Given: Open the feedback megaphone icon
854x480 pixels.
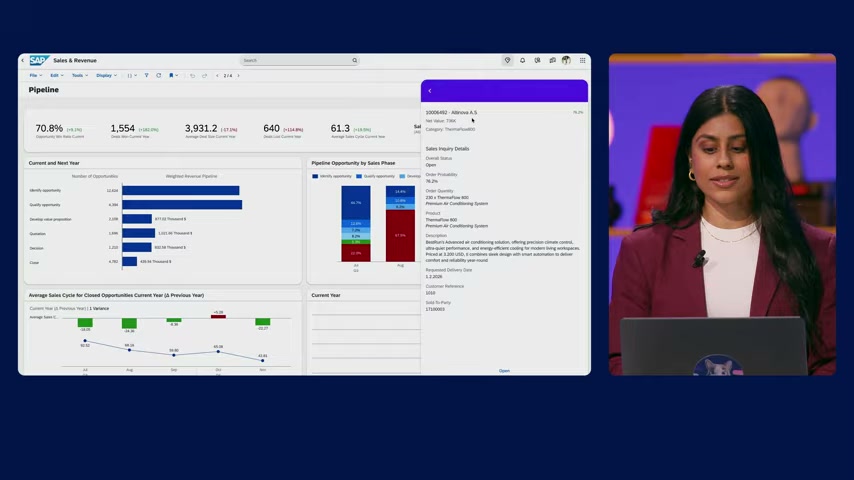Looking at the screenshot, I should 552,60.
